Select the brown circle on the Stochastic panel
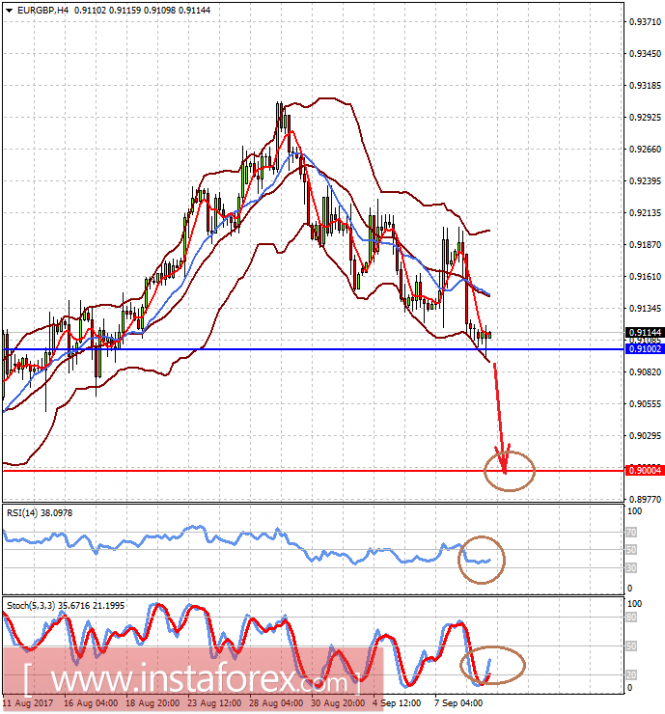The image size is (665, 714). [x=493, y=665]
